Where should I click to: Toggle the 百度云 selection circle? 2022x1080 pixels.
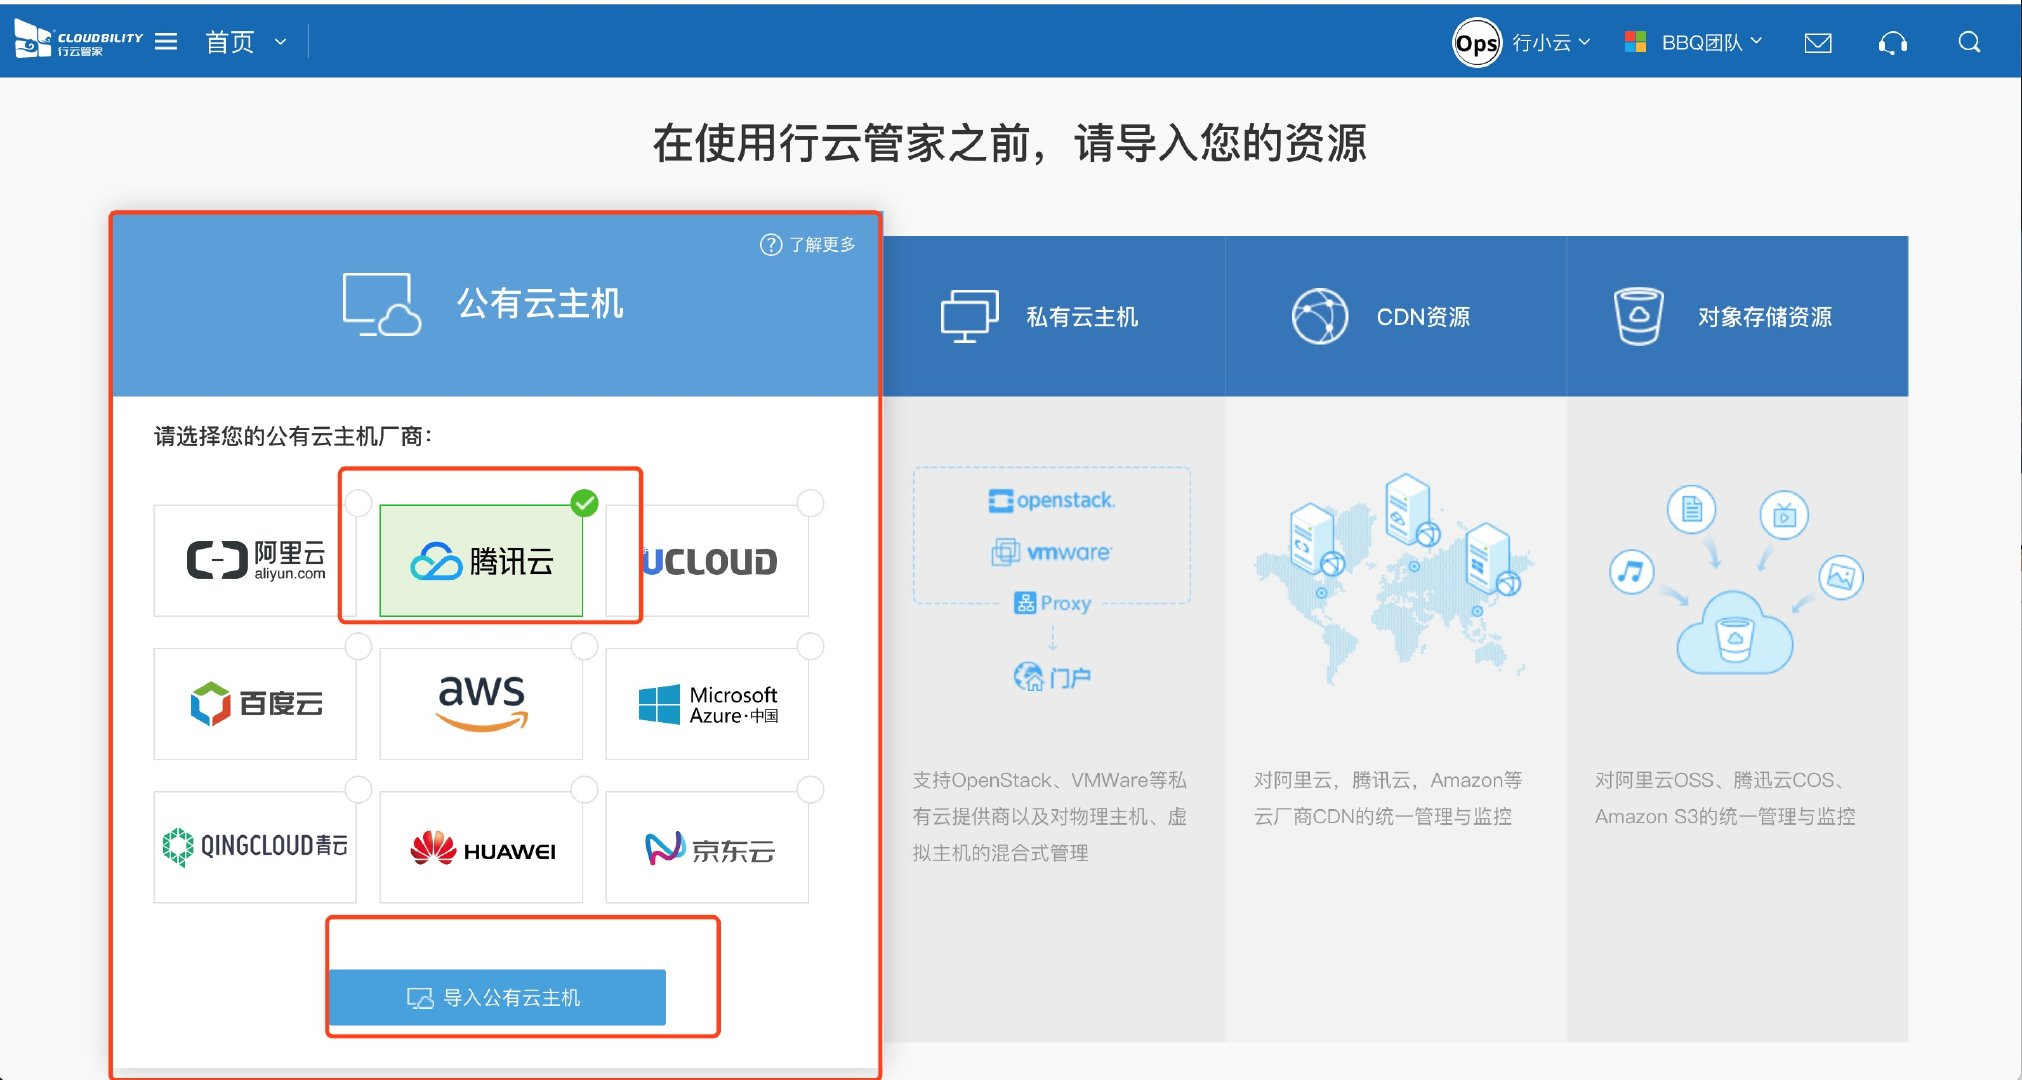coord(358,647)
